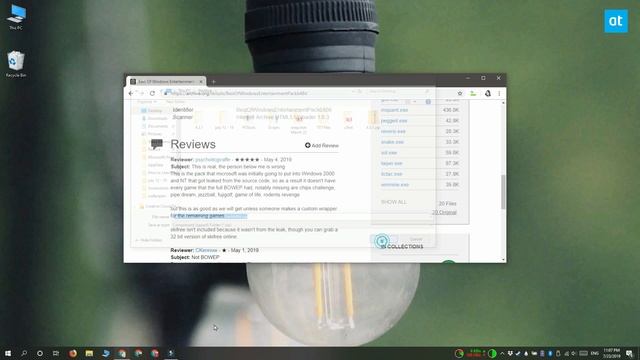The image size is (640, 360).
Task: Open the Action Center notifications icon
Action: coord(629,353)
